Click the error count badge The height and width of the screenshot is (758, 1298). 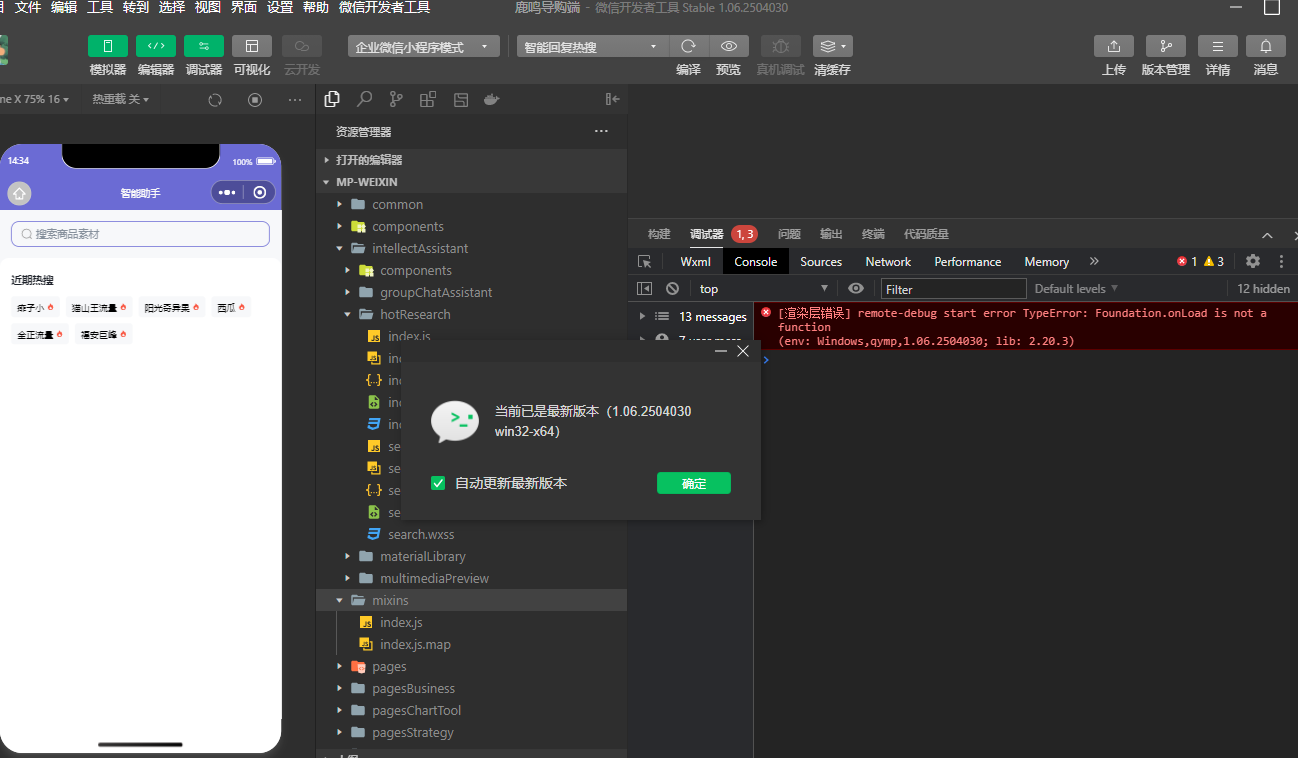tap(1187, 261)
